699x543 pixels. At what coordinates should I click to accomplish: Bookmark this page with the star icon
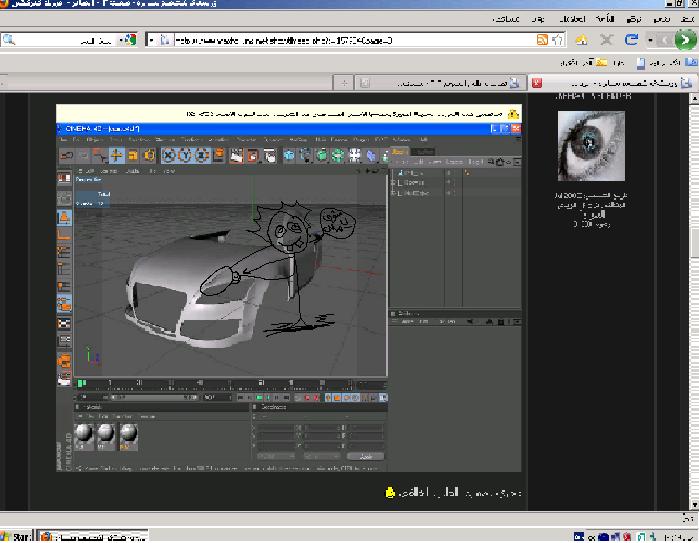click(x=557, y=40)
